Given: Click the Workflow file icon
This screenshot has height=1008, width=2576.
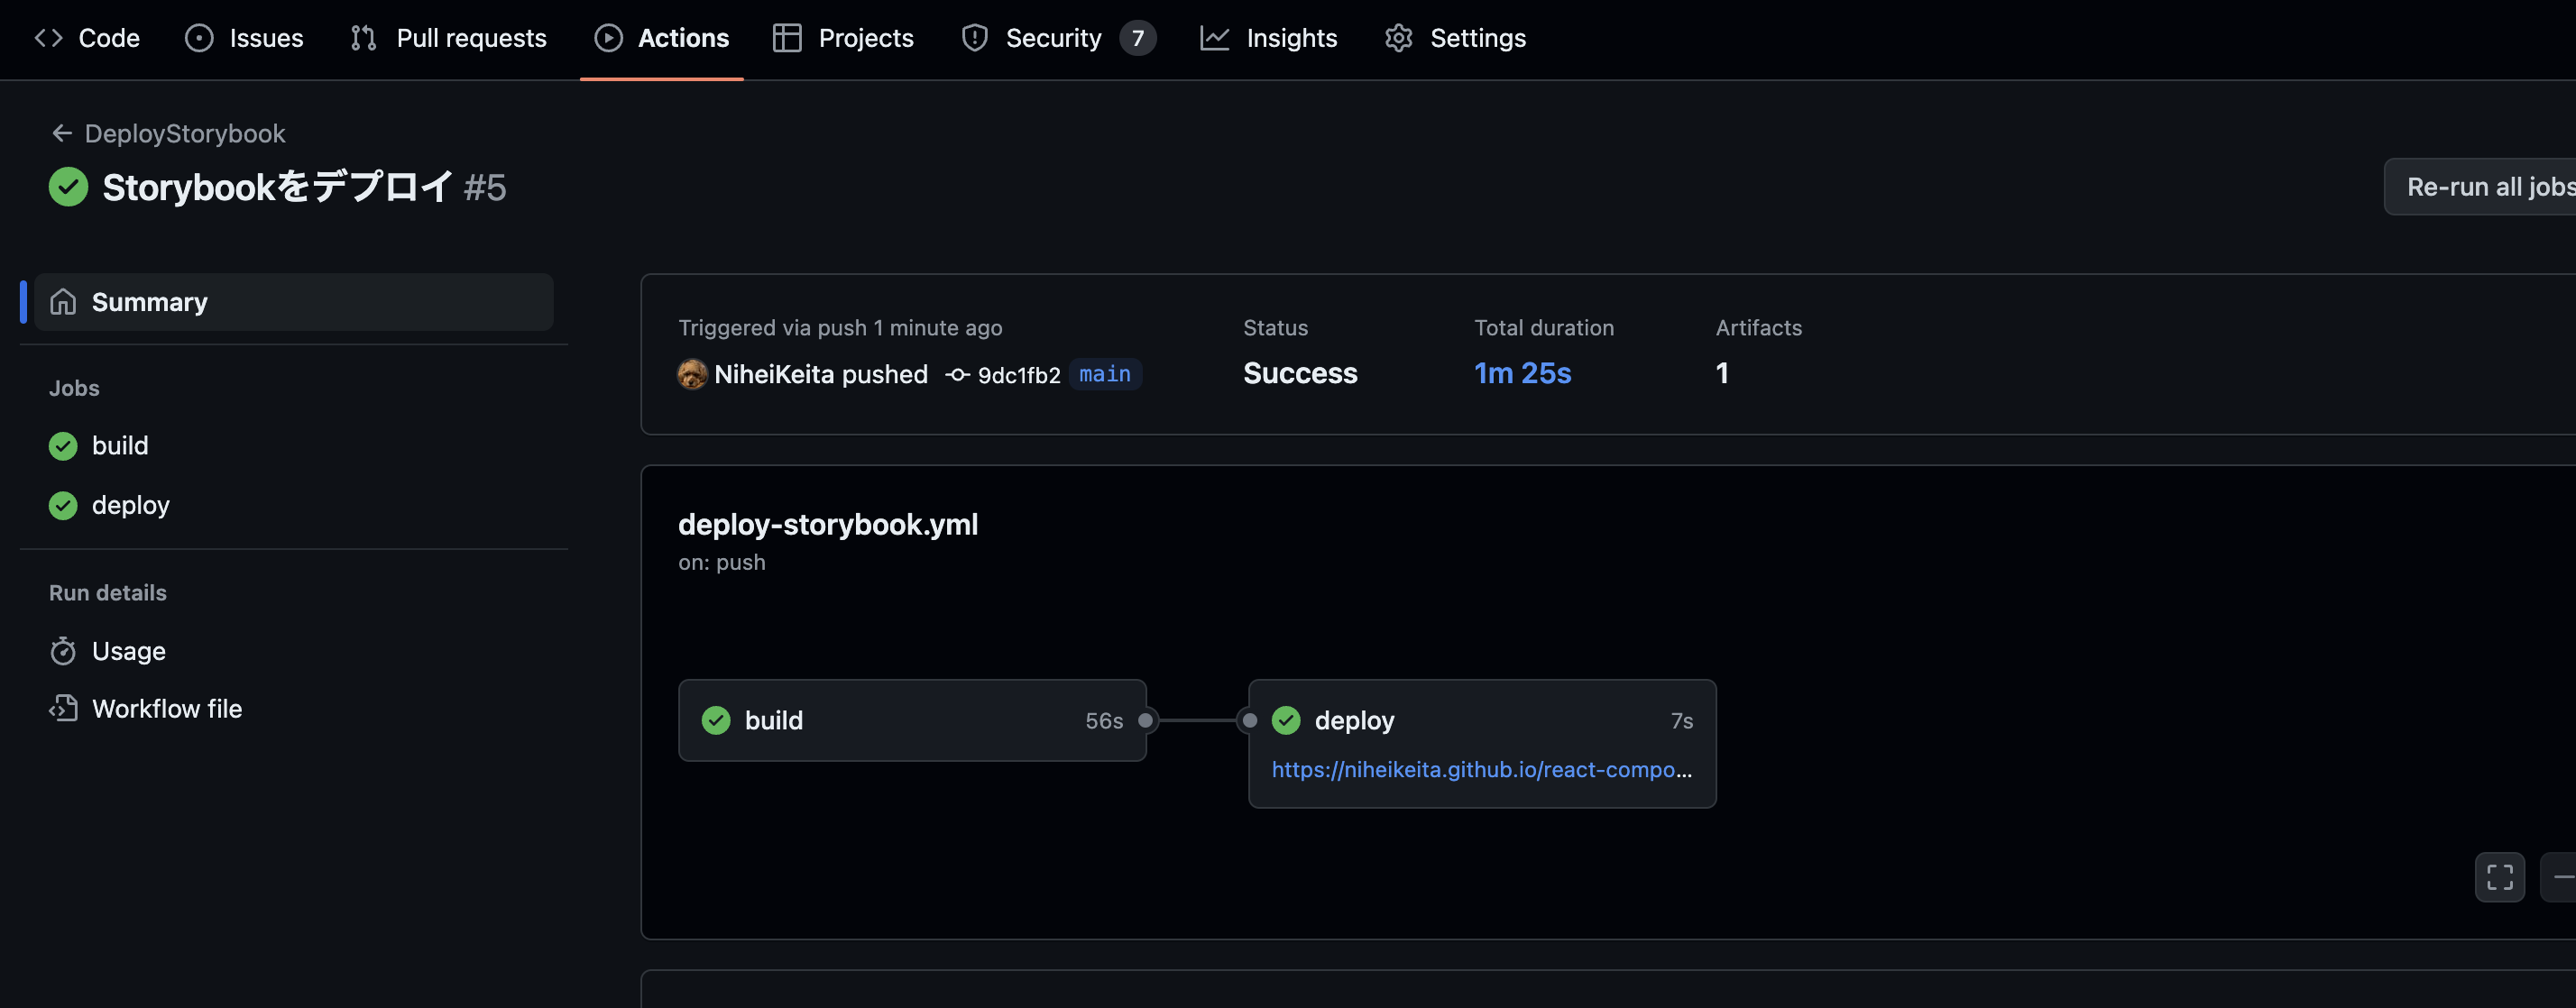Looking at the screenshot, I should click(x=63, y=708).
